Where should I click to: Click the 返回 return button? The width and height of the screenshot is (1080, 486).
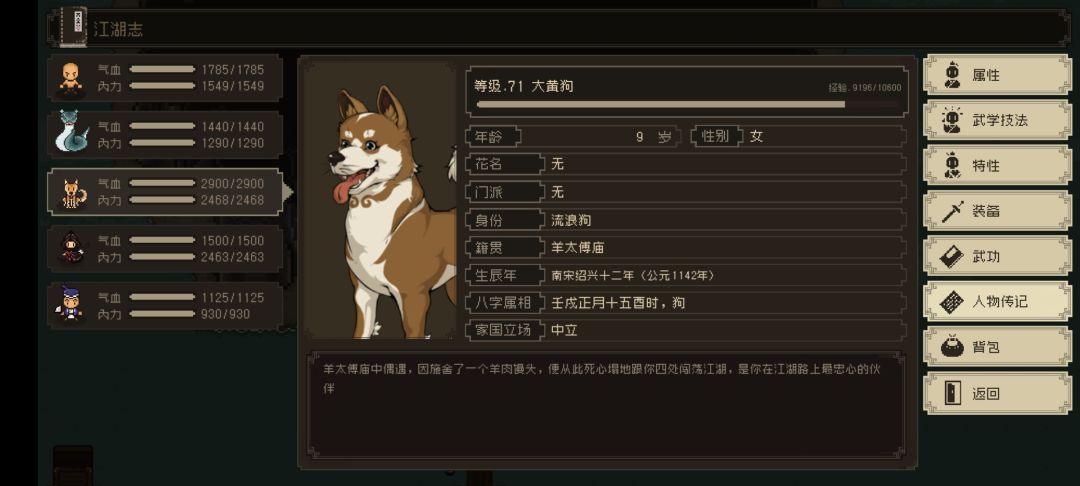997,394
